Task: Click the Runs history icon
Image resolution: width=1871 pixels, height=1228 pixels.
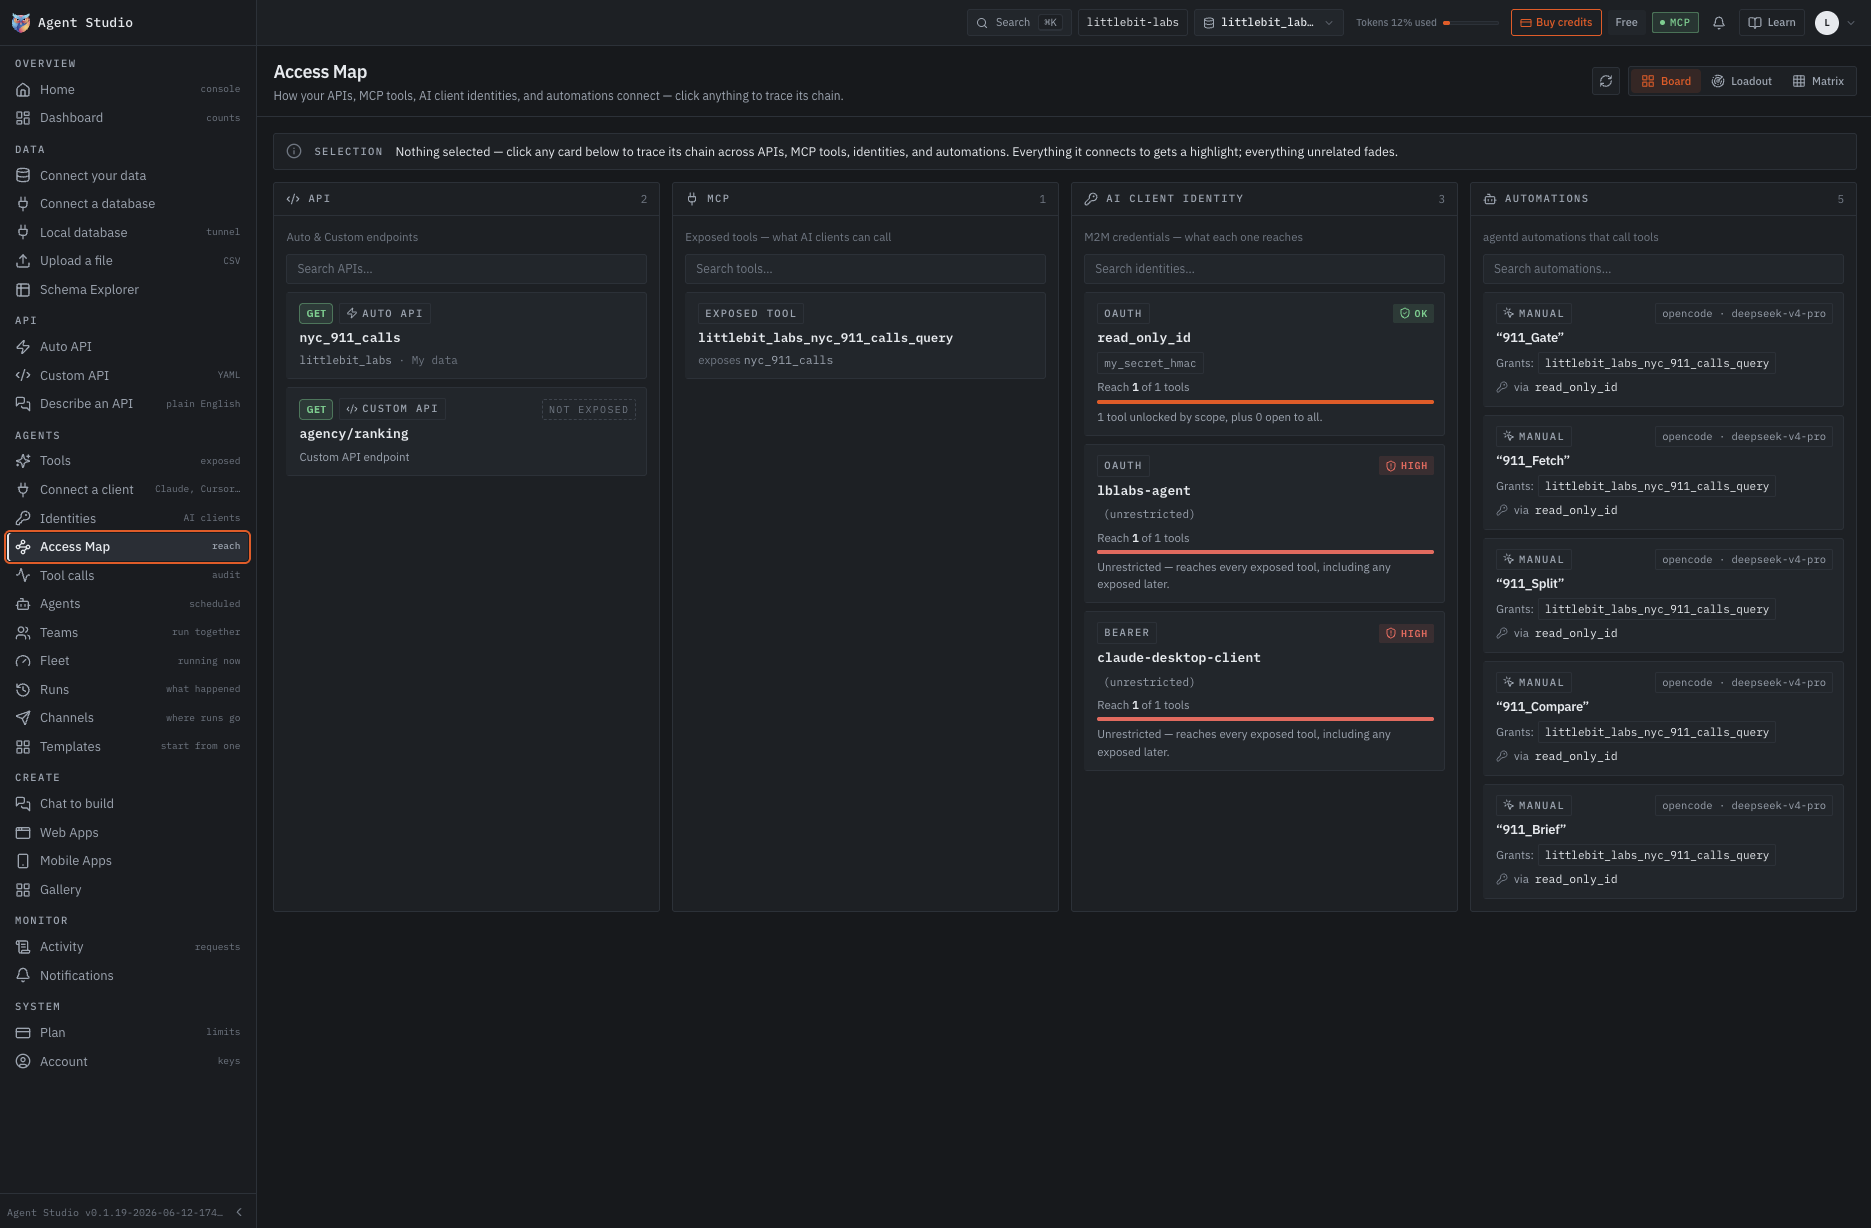Action: (x=23, y=690)
